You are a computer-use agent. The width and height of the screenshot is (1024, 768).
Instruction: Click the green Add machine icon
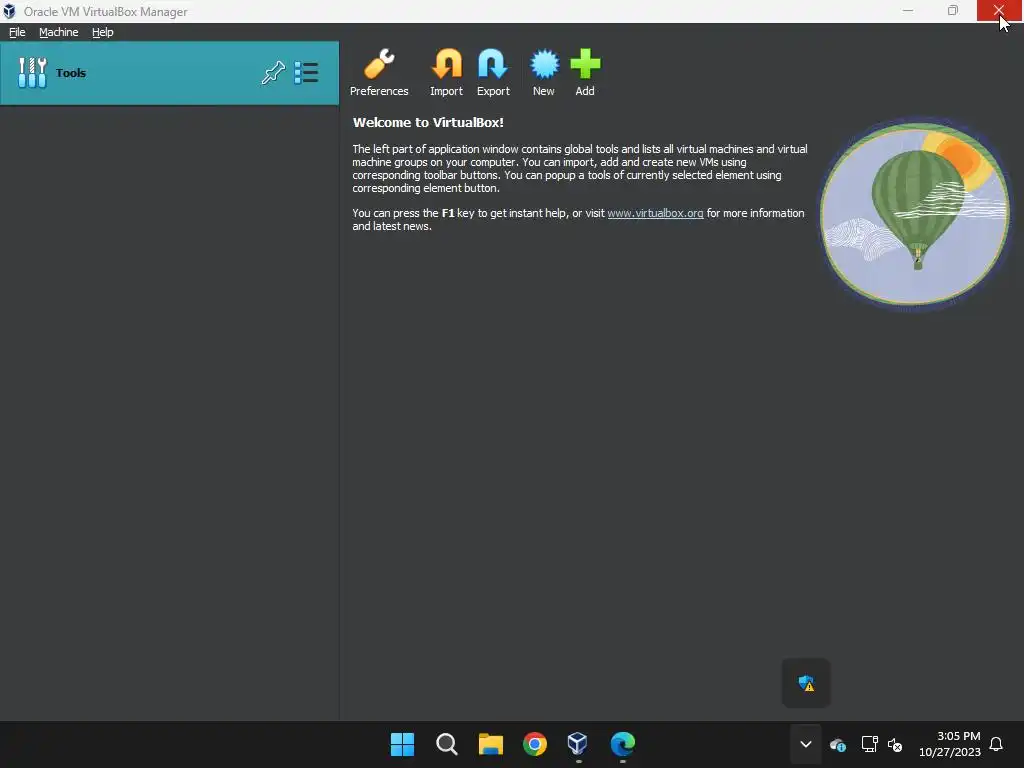pos(585,72)
